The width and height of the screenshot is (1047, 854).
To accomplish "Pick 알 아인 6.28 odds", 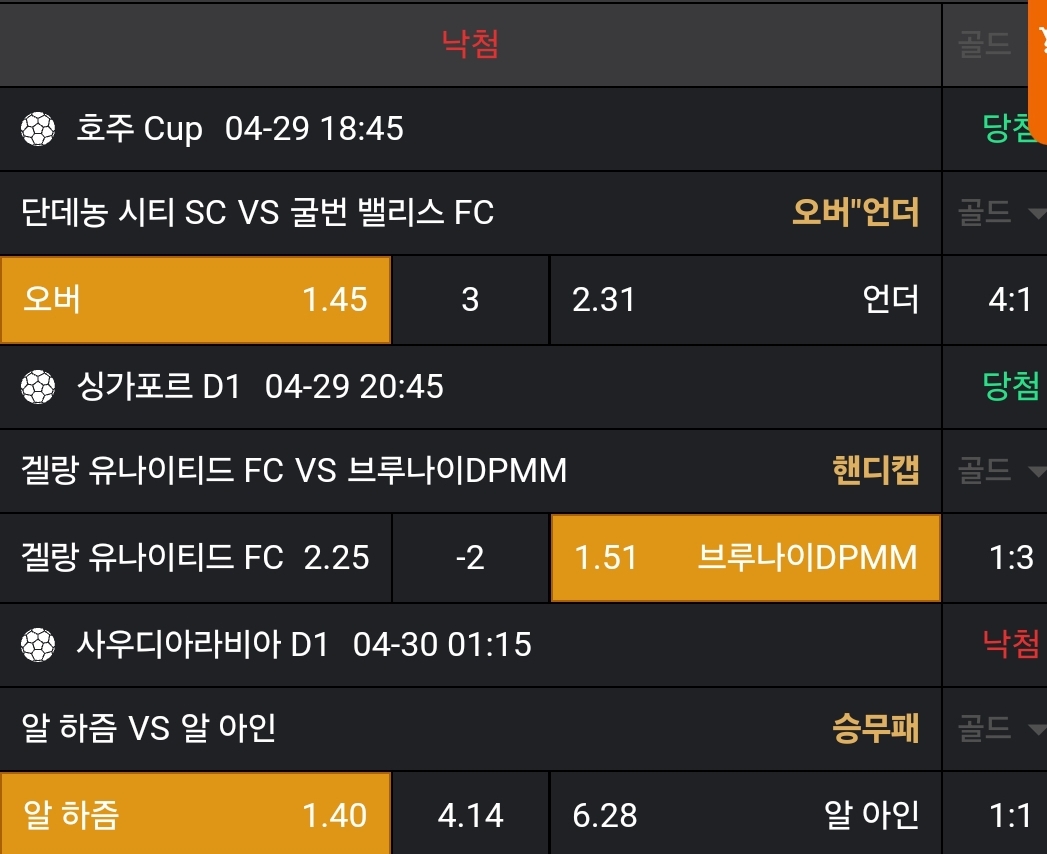I will [745, 815].
